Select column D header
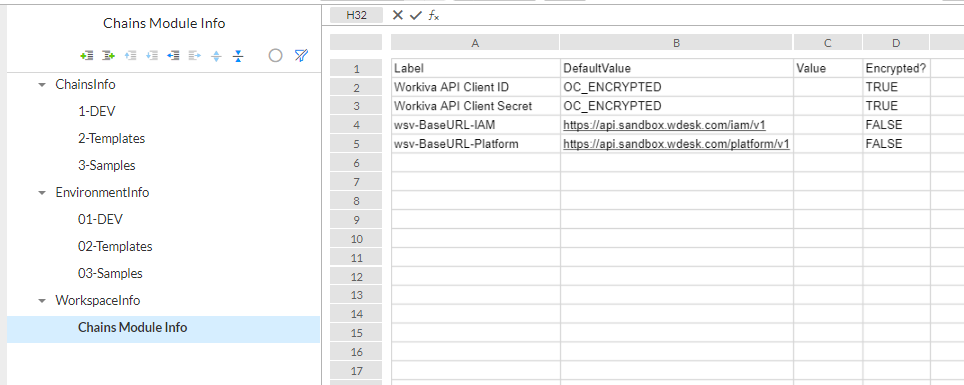This screenshot has width=964, height=385. 896,42
